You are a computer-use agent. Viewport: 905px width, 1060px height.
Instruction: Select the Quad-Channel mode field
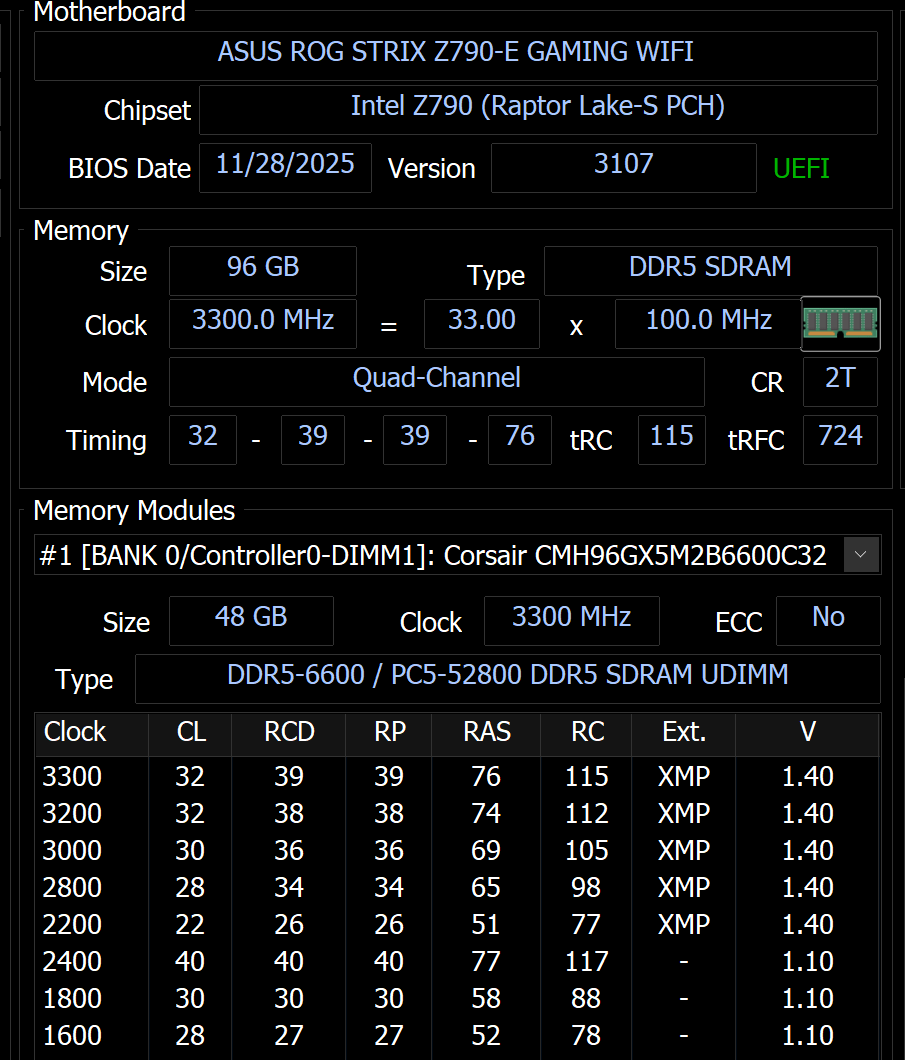pyautogui.click(x=436, y=380)
